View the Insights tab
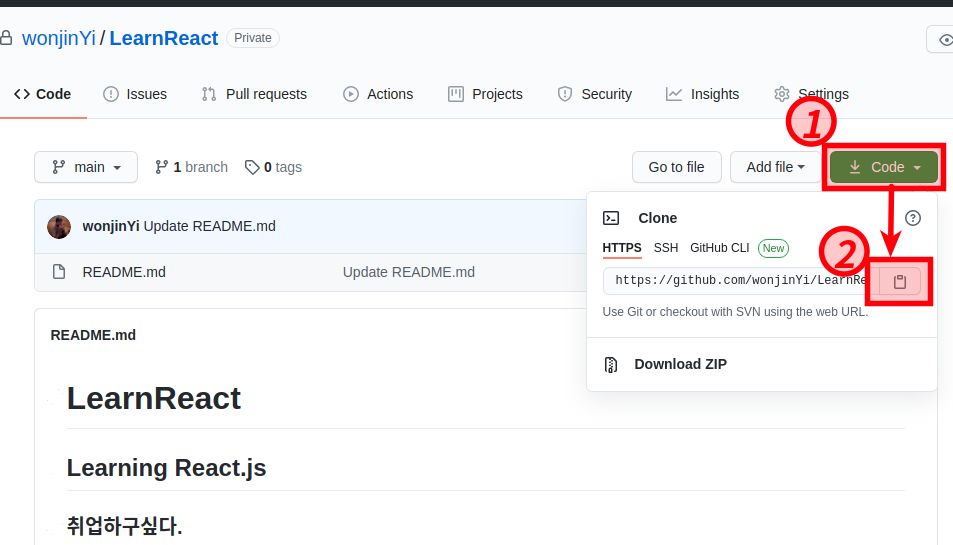The image size is (953, 545). pos(703,94)
